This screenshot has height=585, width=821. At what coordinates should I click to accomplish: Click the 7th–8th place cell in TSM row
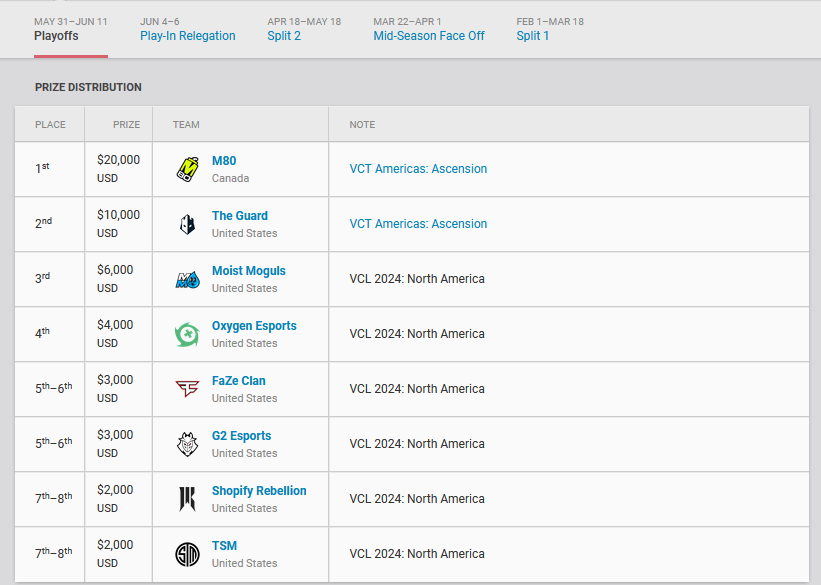[50, 554]
